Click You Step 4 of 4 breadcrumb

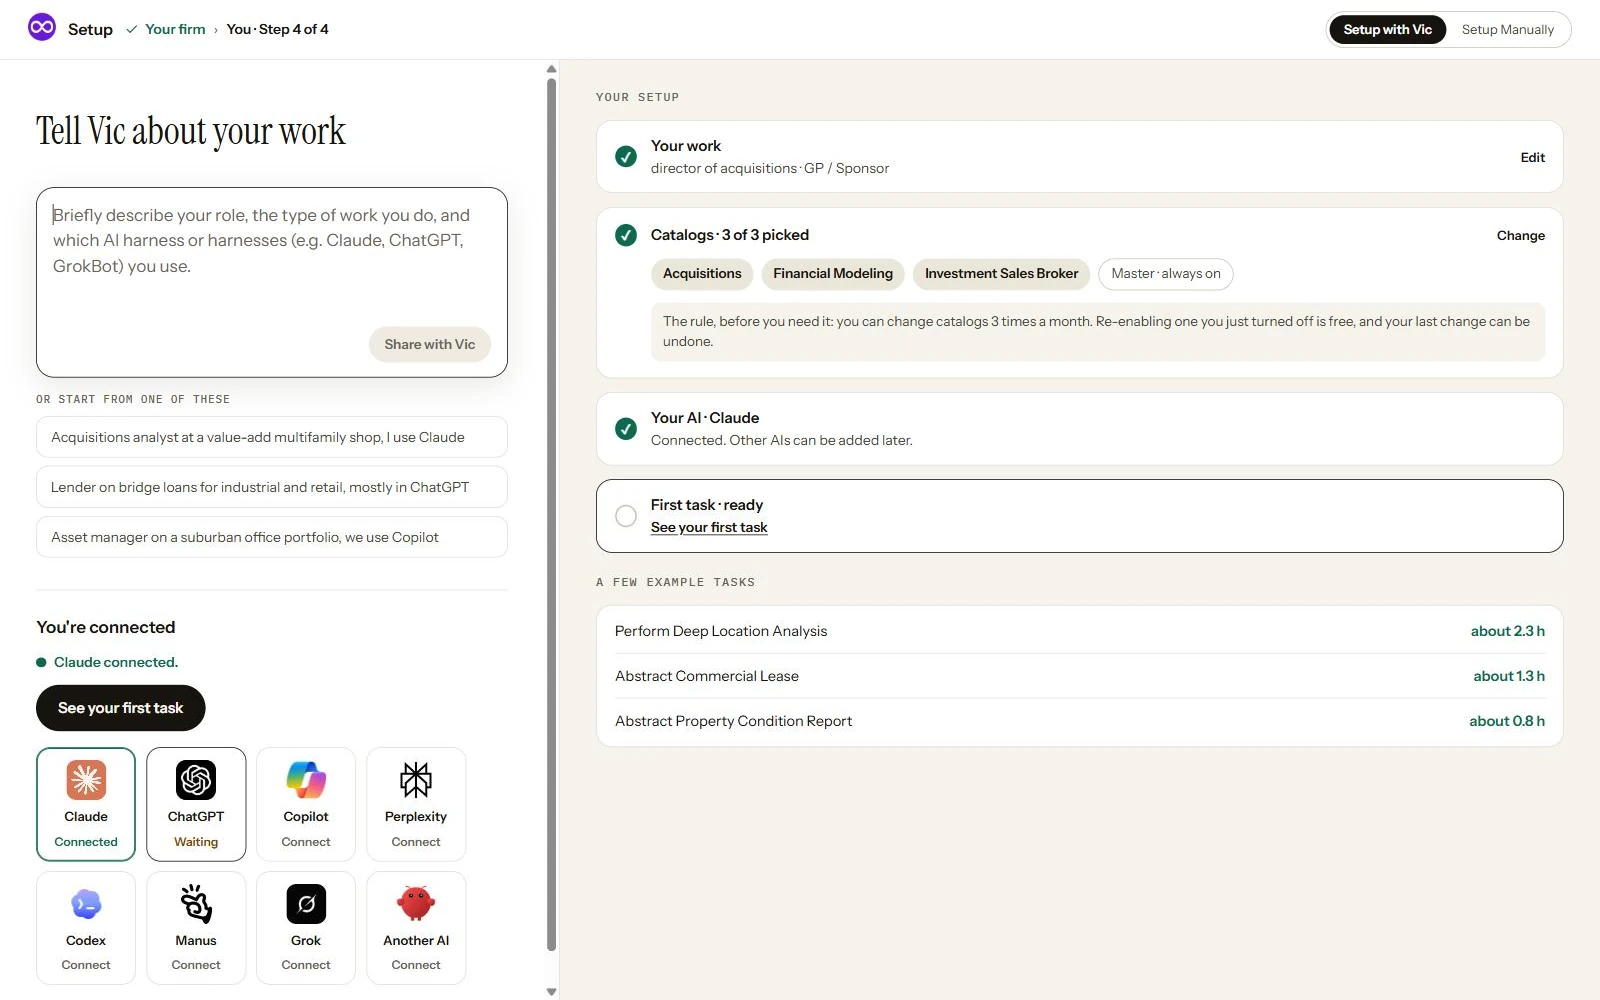277,29
